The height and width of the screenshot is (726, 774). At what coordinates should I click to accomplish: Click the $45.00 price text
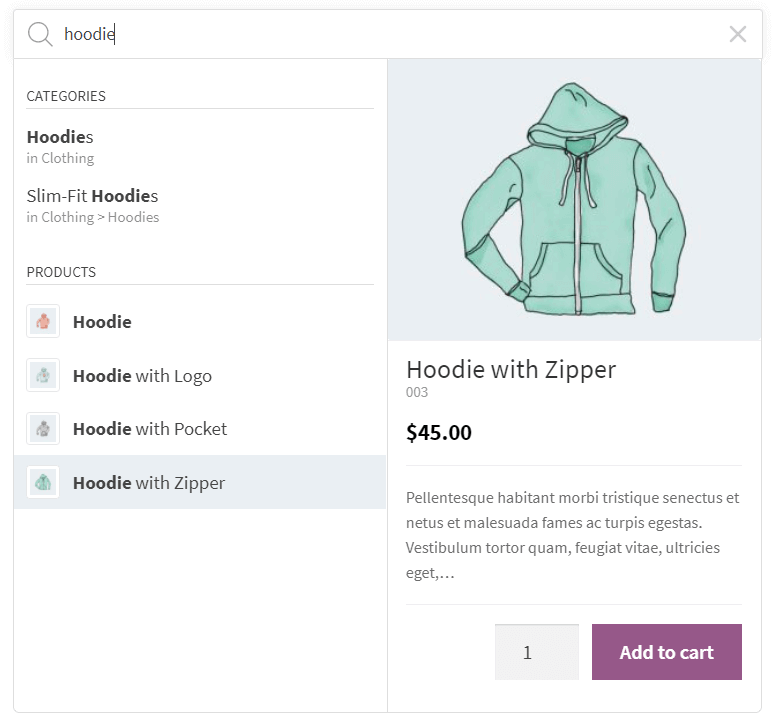(439, 432)
